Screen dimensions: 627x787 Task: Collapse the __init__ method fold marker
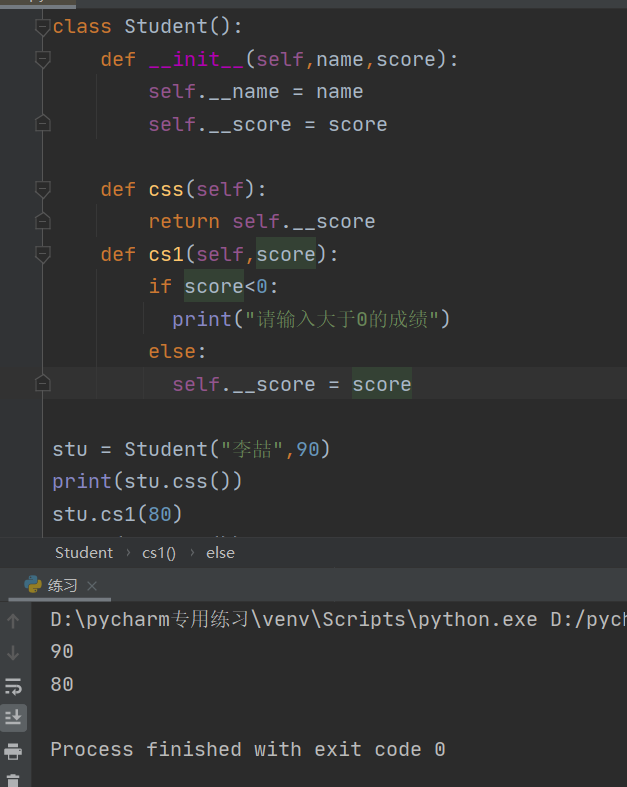[x=42, y=60]
